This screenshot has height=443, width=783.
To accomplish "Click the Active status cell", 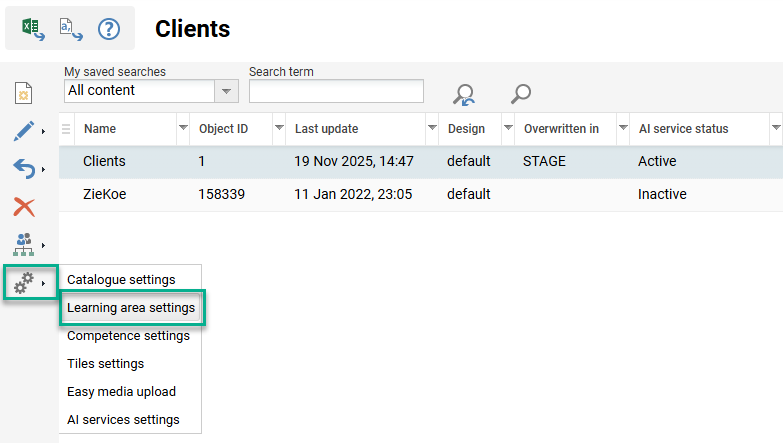I will click(x=657, y=161).
